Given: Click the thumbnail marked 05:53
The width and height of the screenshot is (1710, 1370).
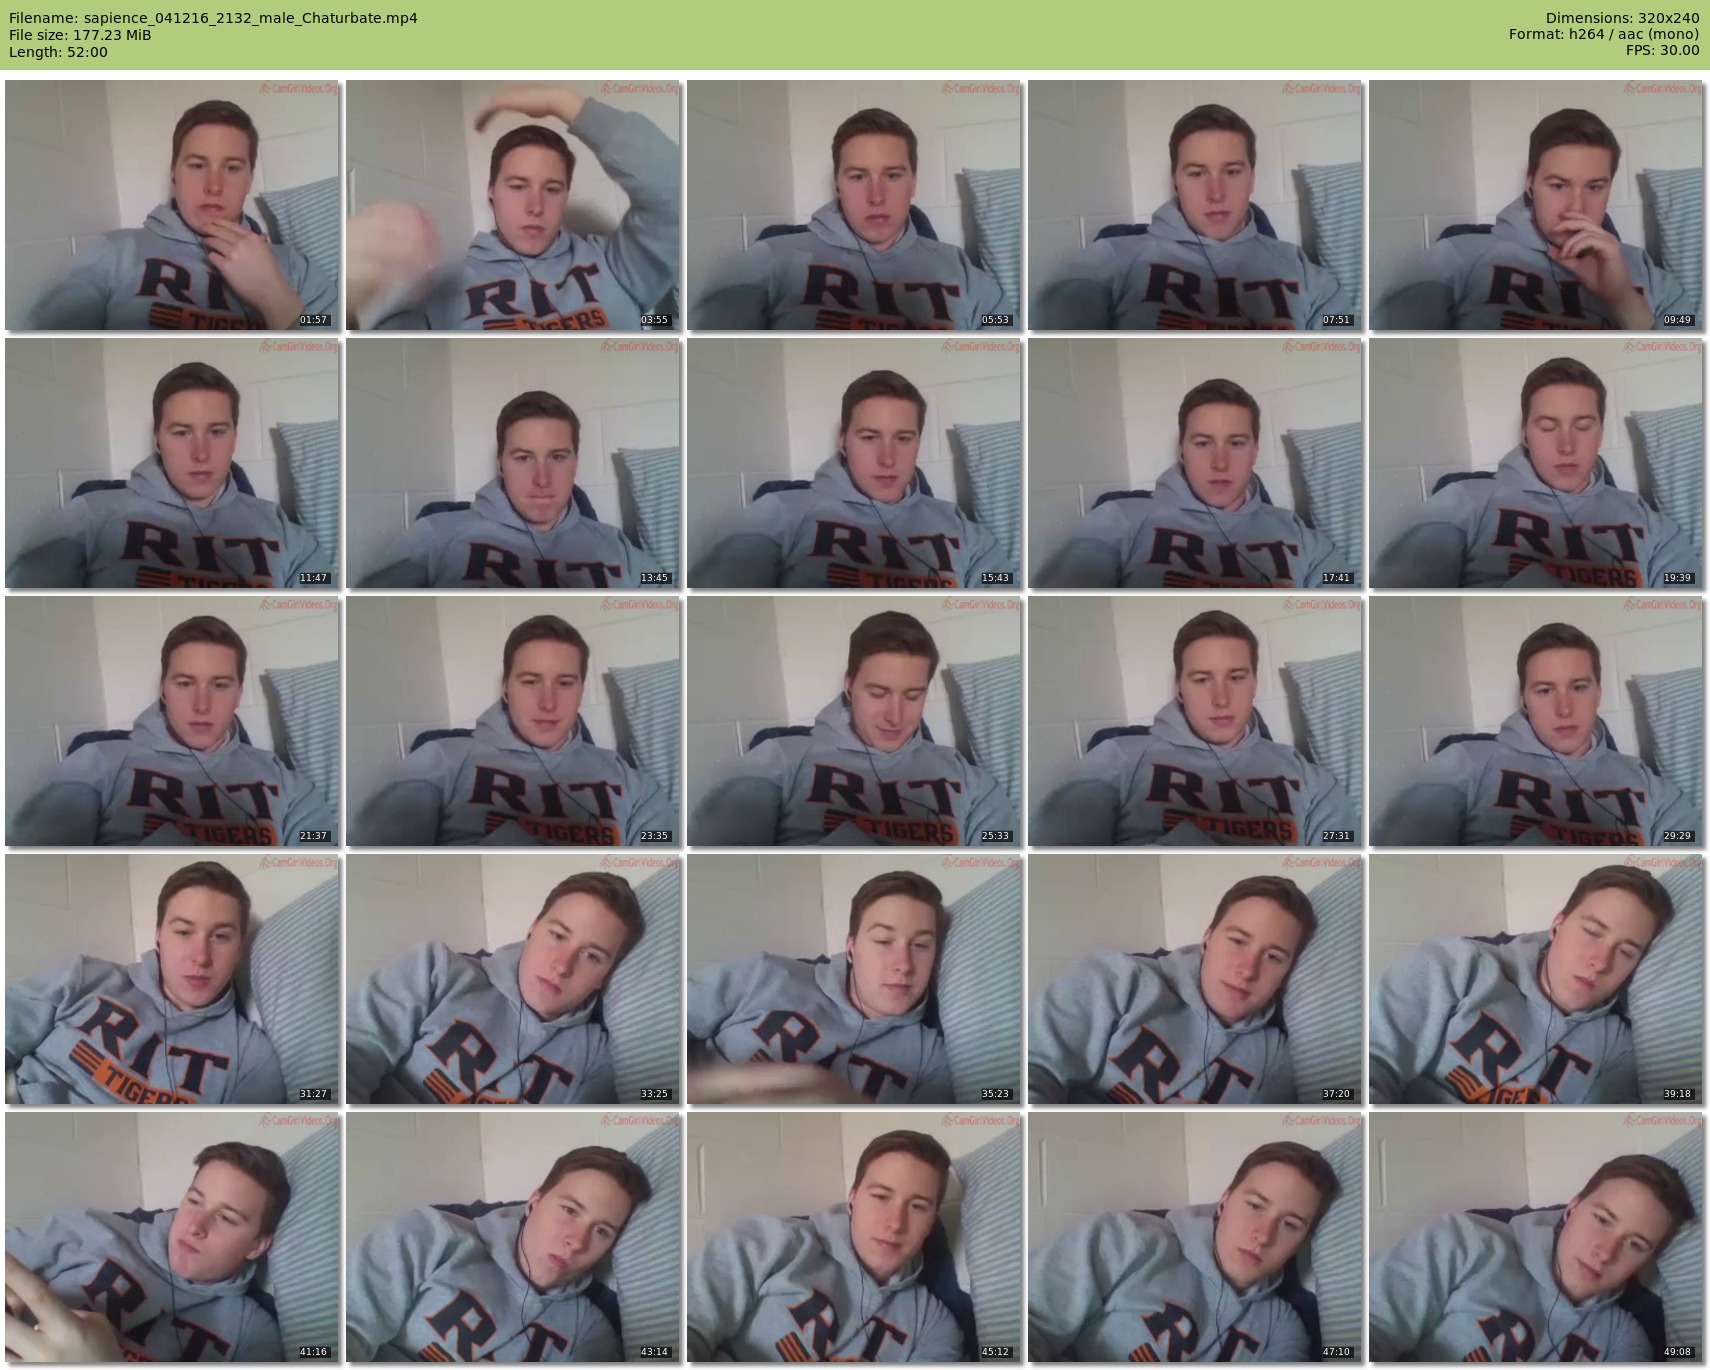Looking at the screenshot, I should coord(854,205).
